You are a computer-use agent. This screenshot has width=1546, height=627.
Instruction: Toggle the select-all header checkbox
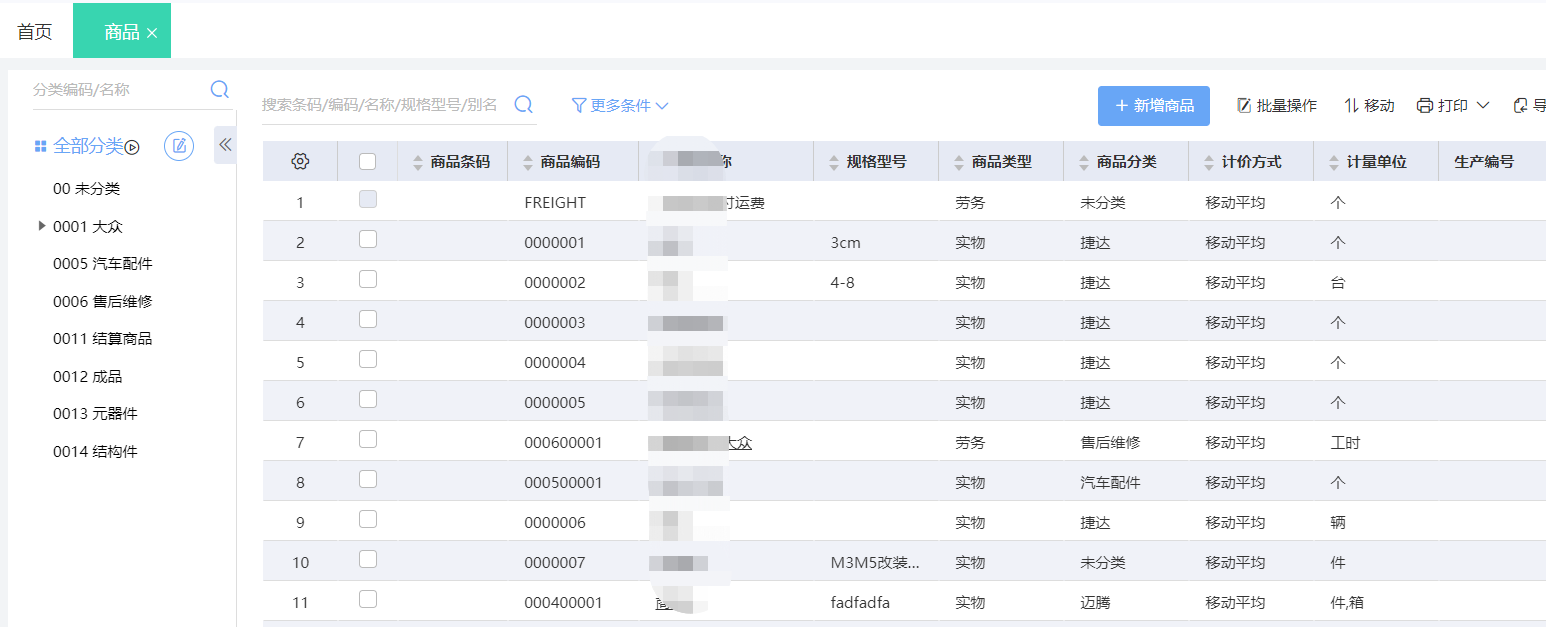pyautogui.click(x=368, y=161)
